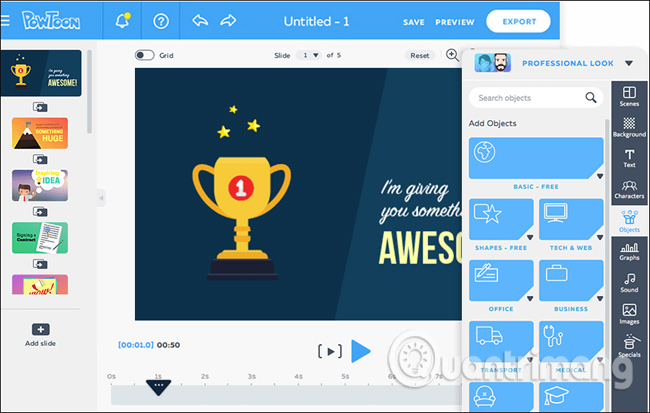
Task: Play the full Powtoon with the blue play button
Action: click(x=361, y=351)
